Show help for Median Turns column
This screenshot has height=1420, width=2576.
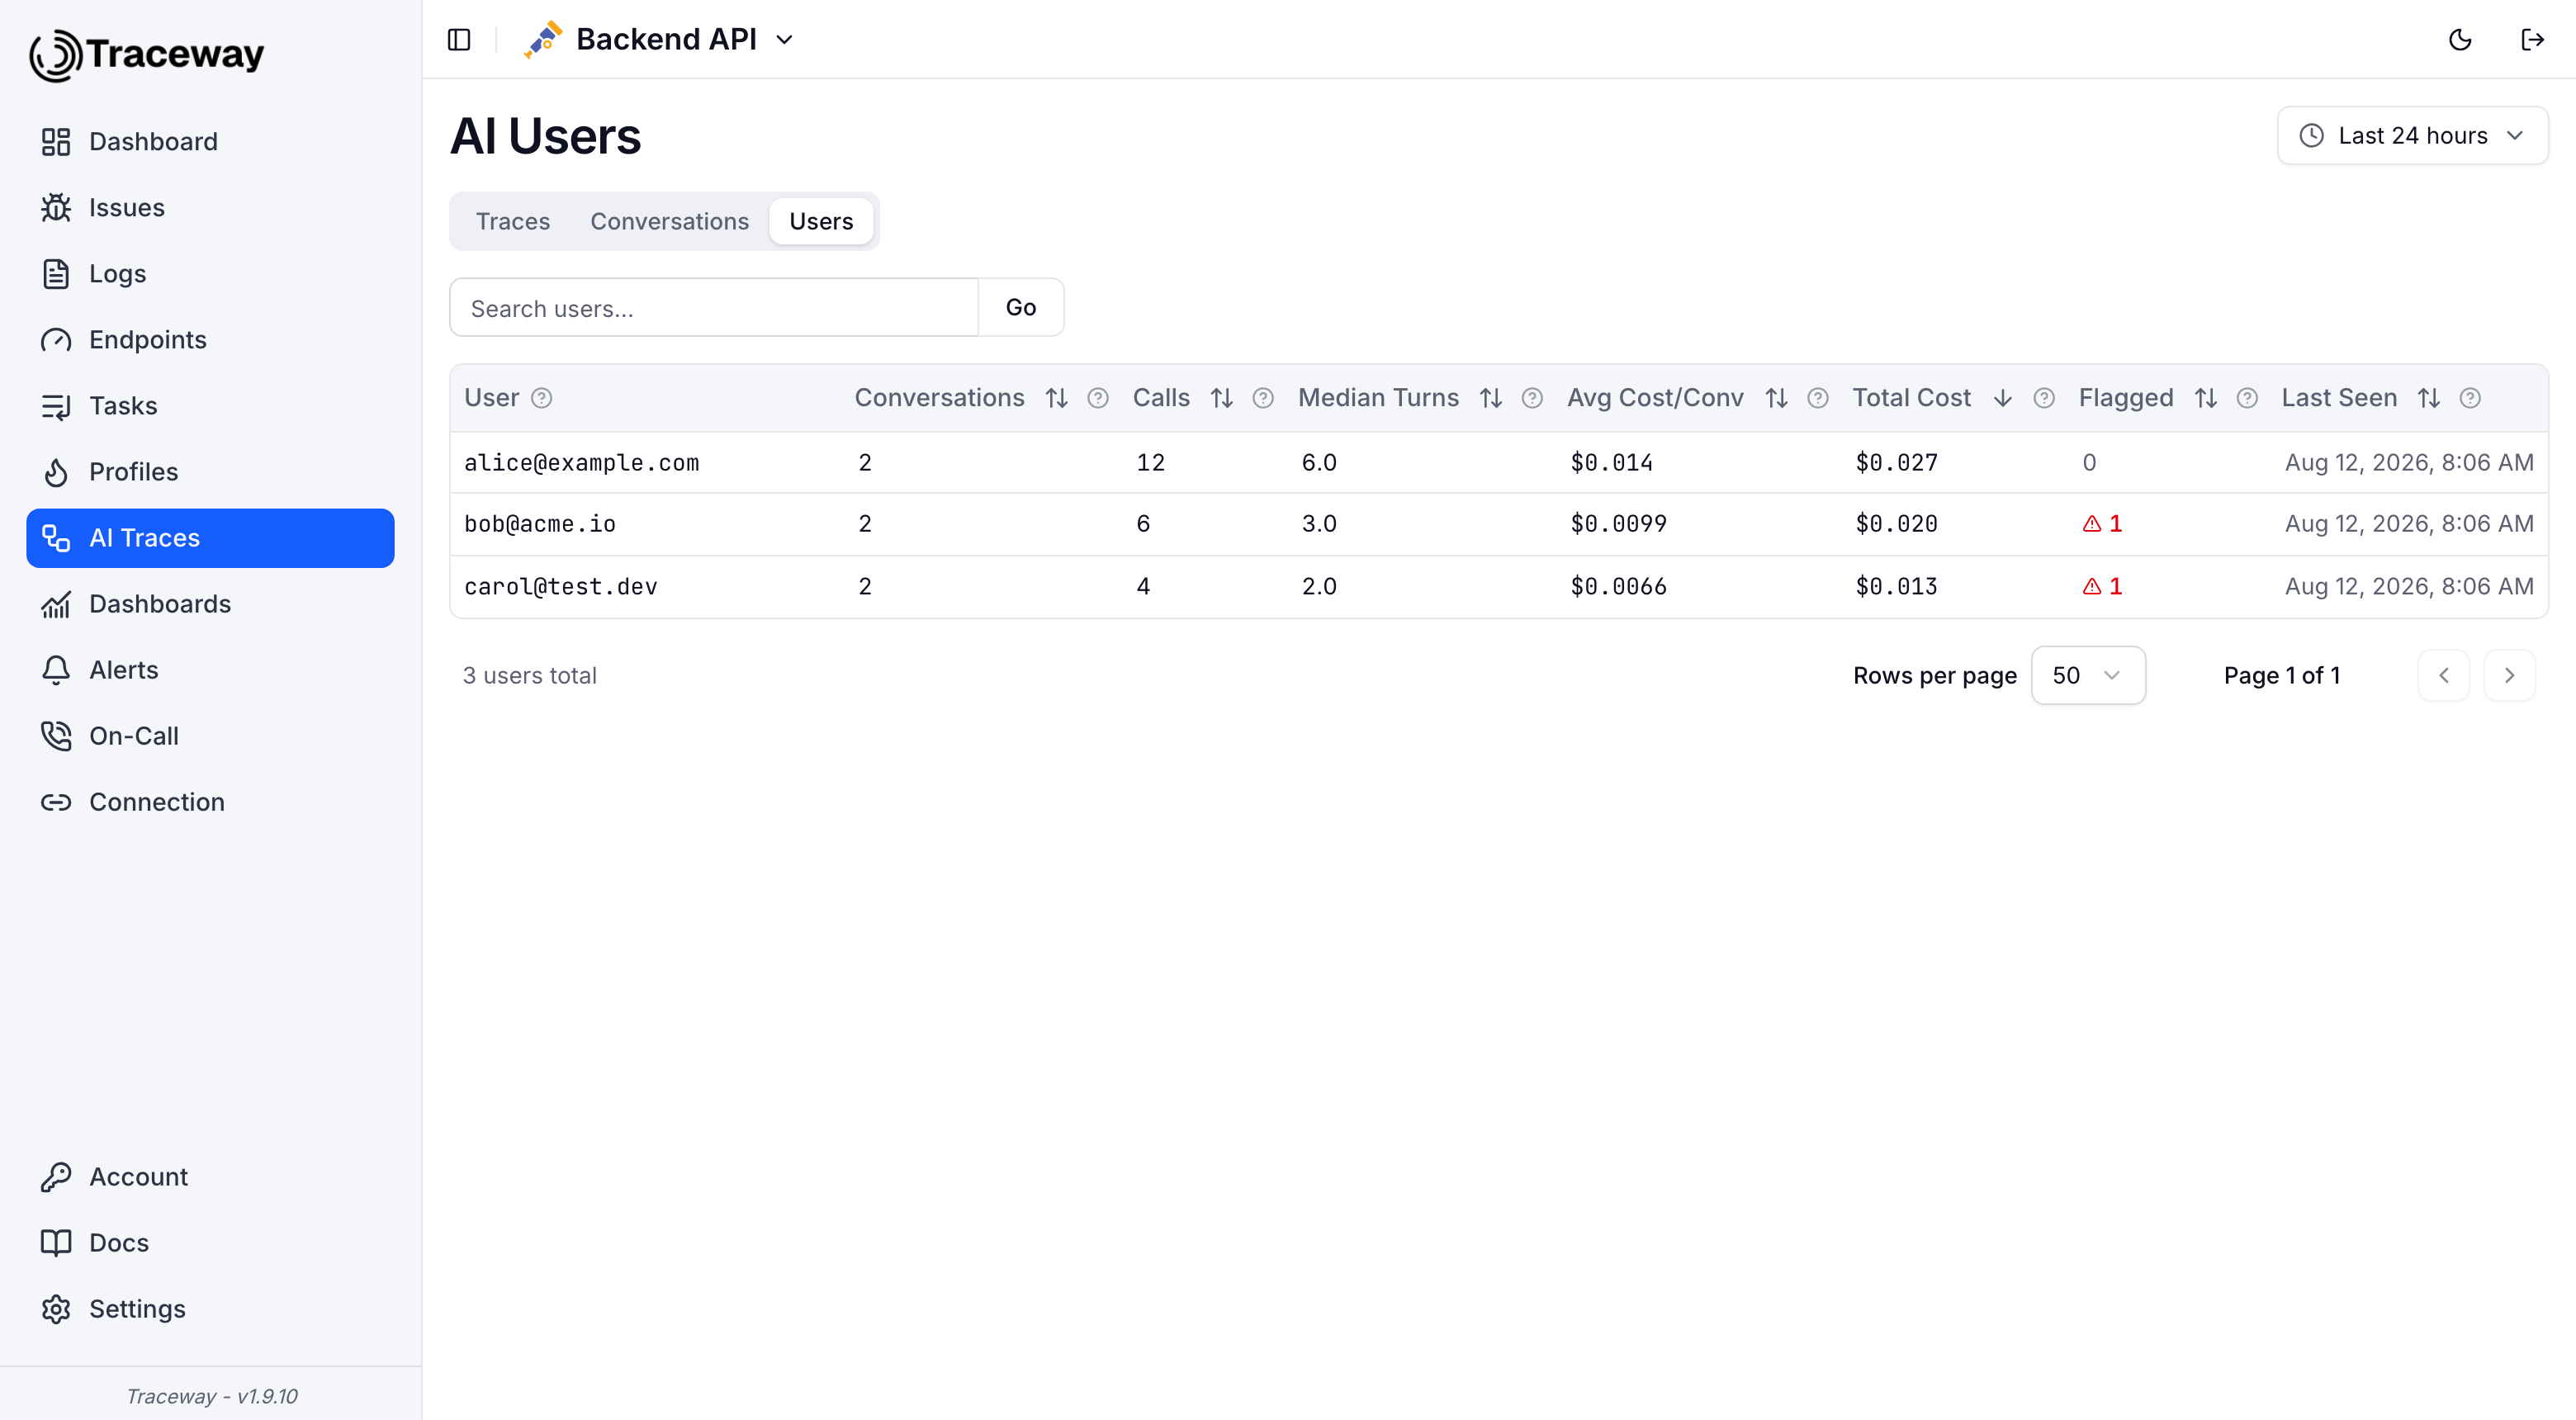click(1532, 398)
